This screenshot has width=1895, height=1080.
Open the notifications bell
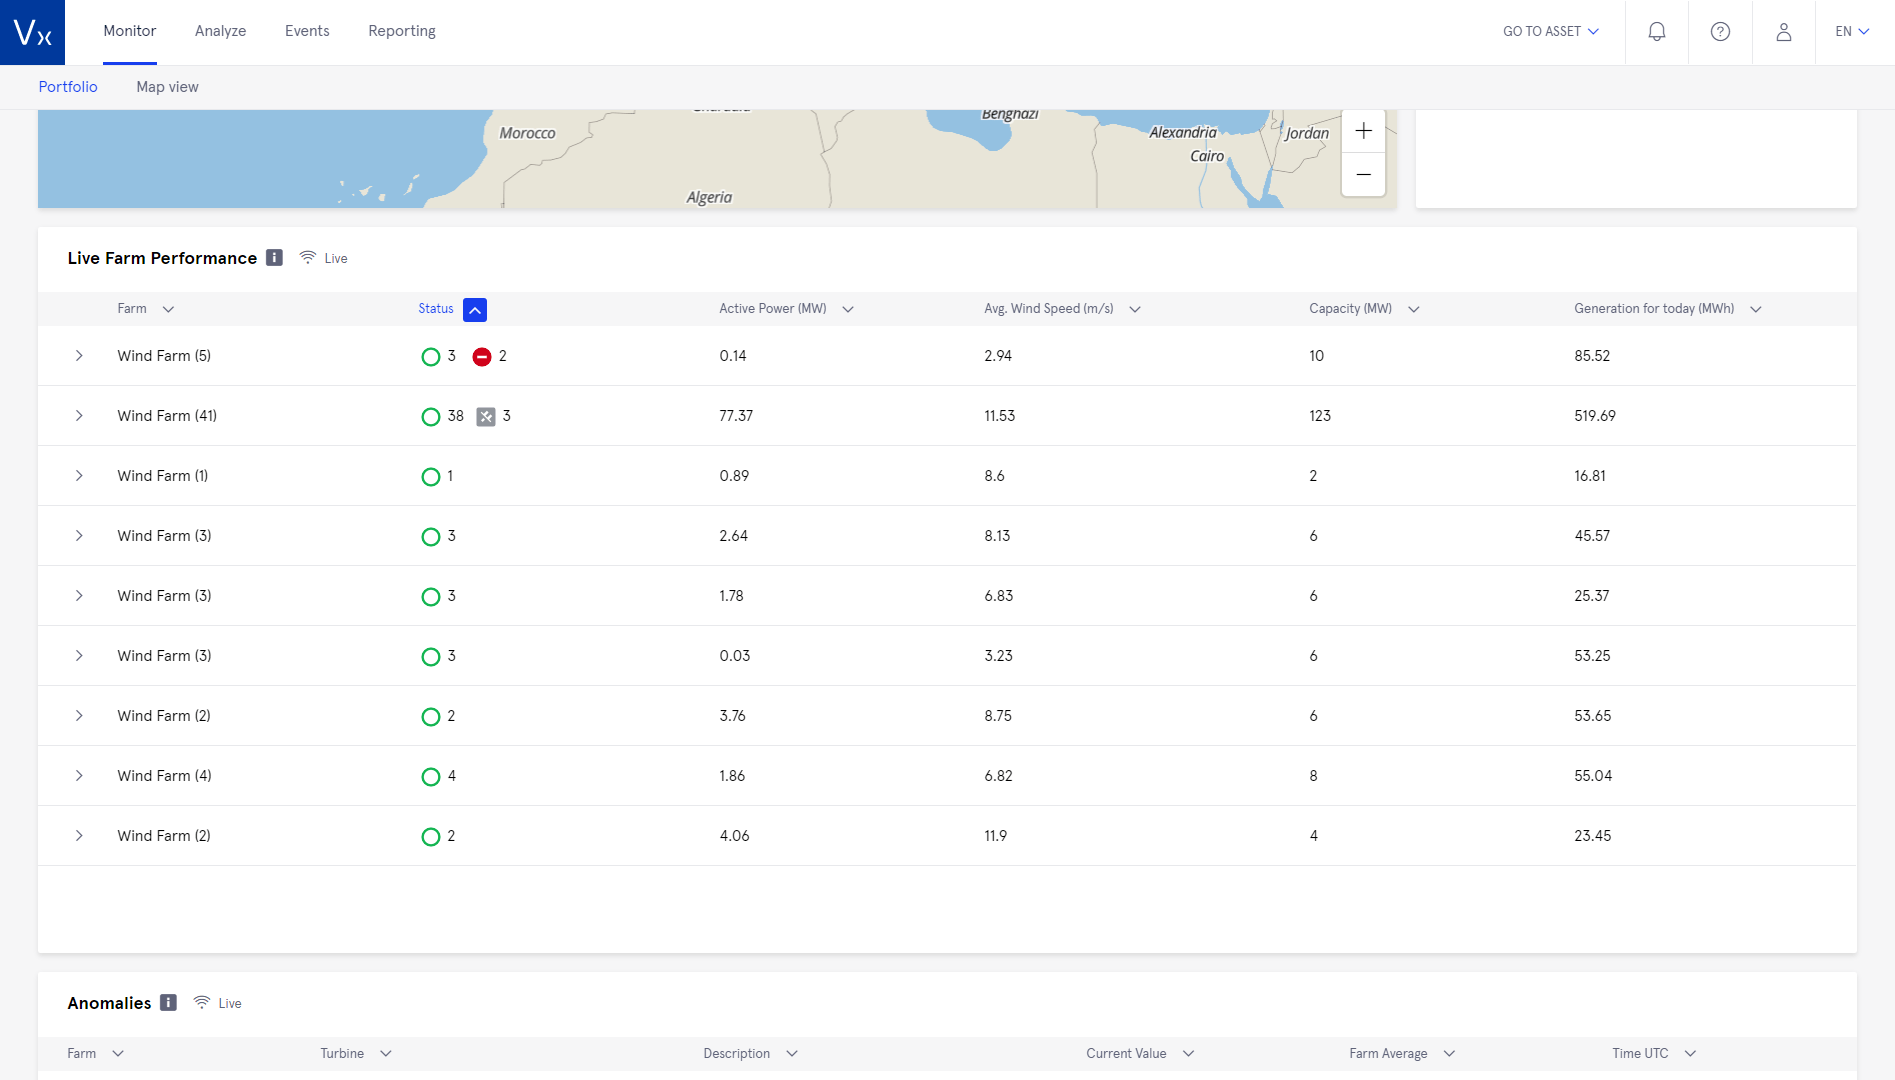[1657, 32]
